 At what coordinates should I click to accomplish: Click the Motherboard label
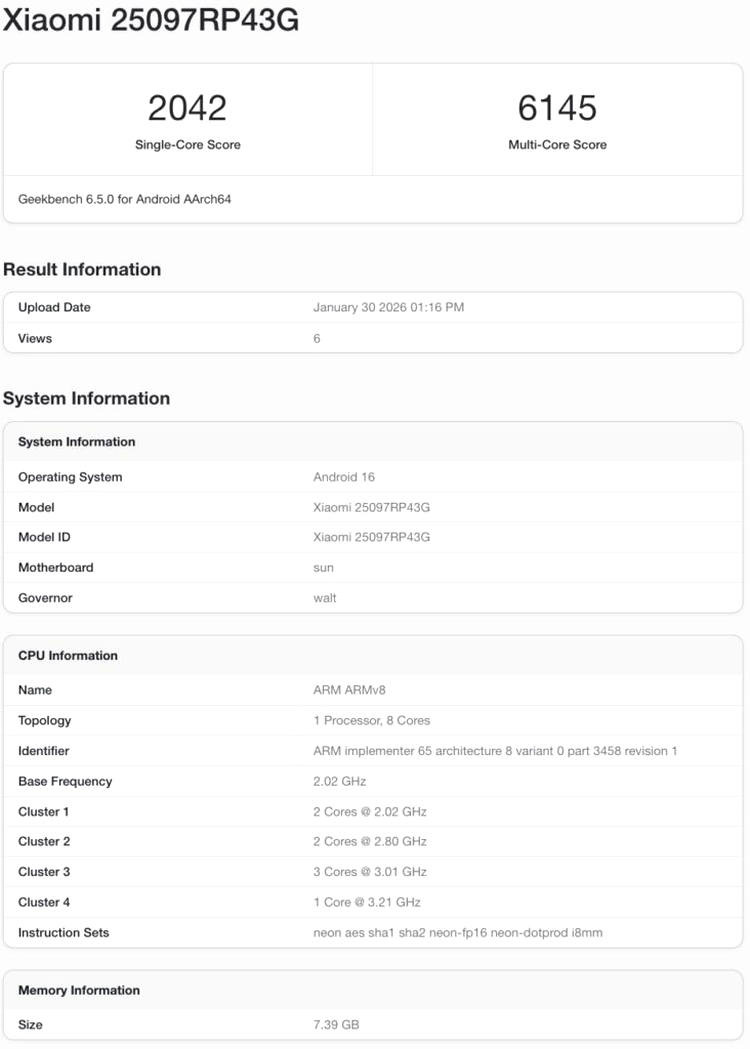(x=56, y=567)
